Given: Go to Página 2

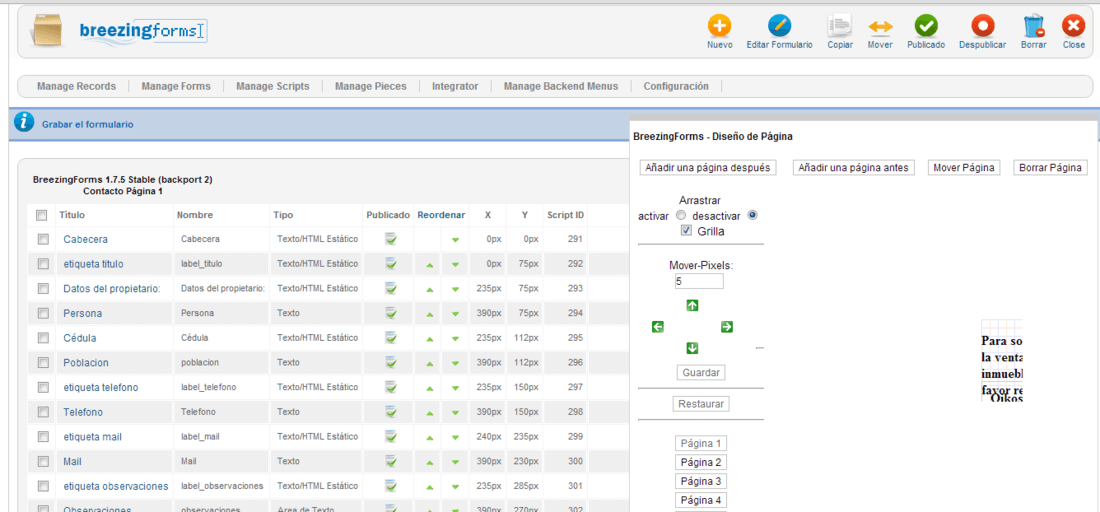Looking at the screenshot, I should (x=701, y=462).
